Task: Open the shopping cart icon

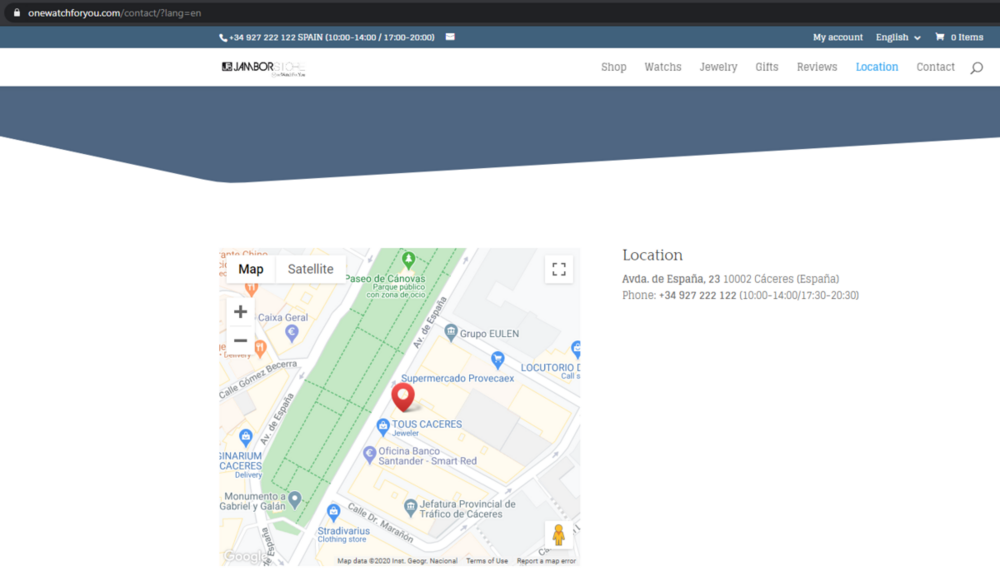Action: pos(939,37)
